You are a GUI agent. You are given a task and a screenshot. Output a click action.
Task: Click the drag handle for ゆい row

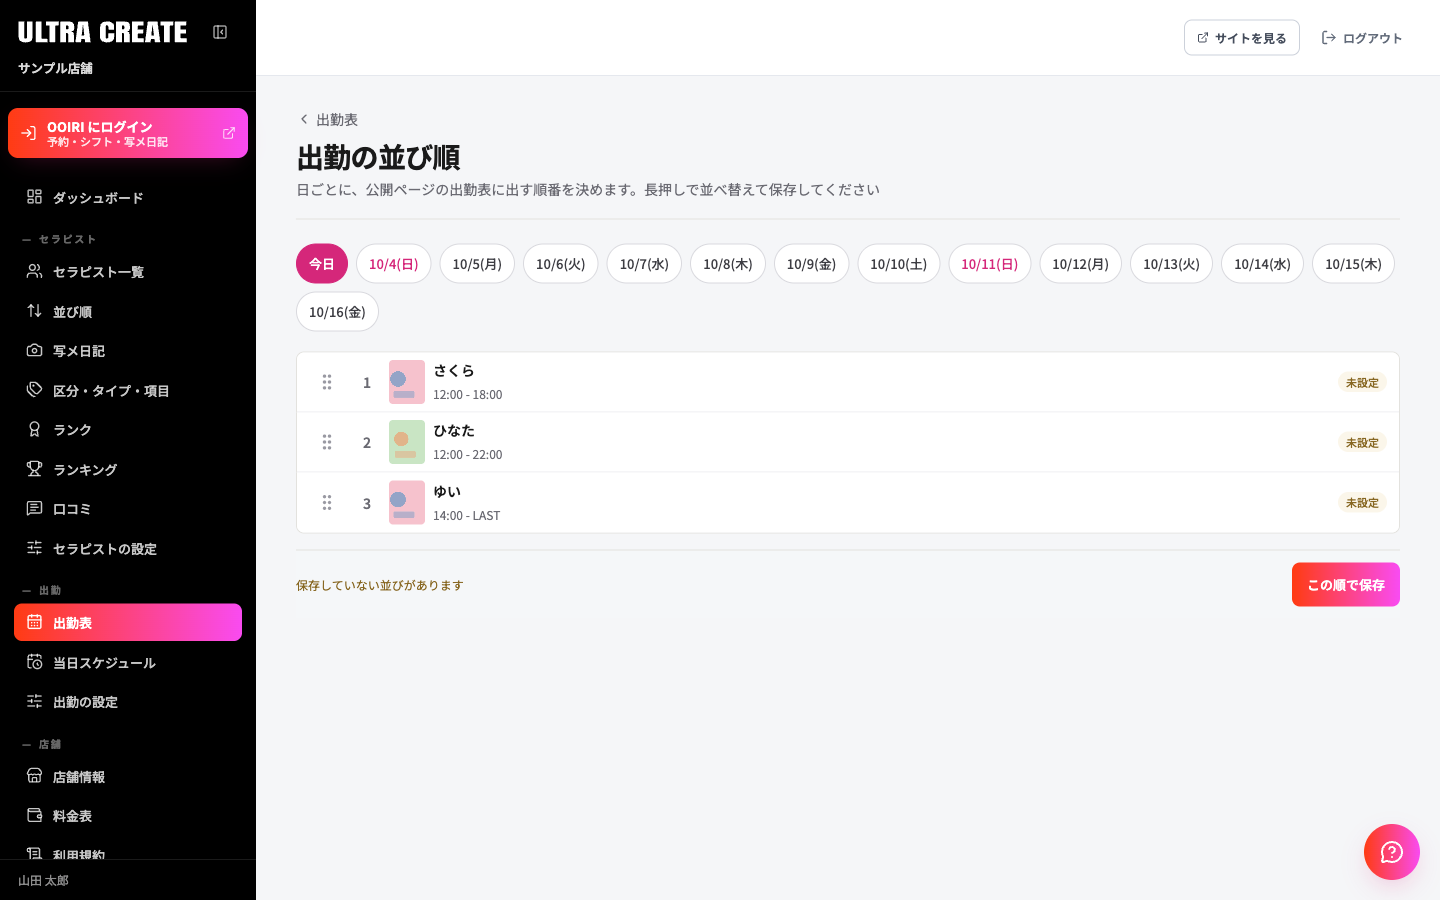(x=327, y=503)
